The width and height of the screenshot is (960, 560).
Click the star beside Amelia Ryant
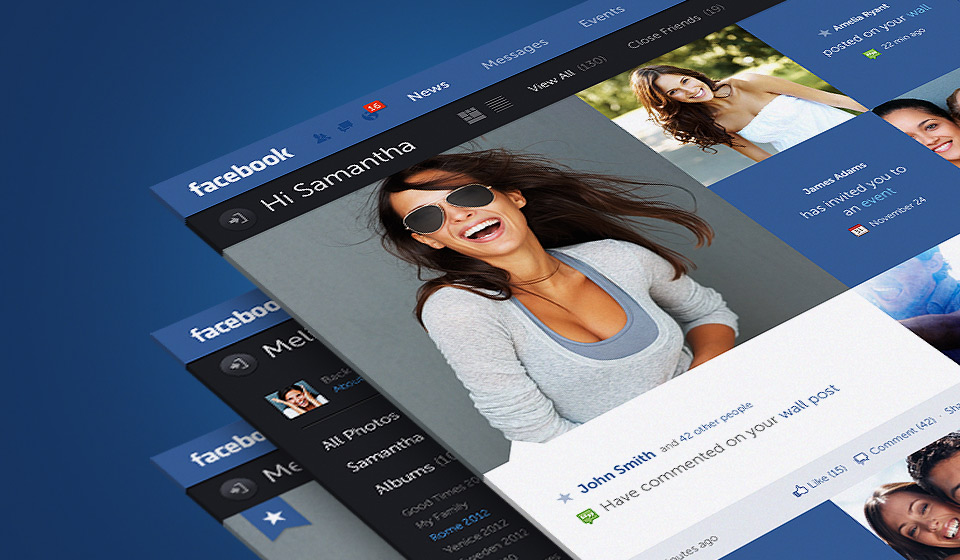coord(824,32)
